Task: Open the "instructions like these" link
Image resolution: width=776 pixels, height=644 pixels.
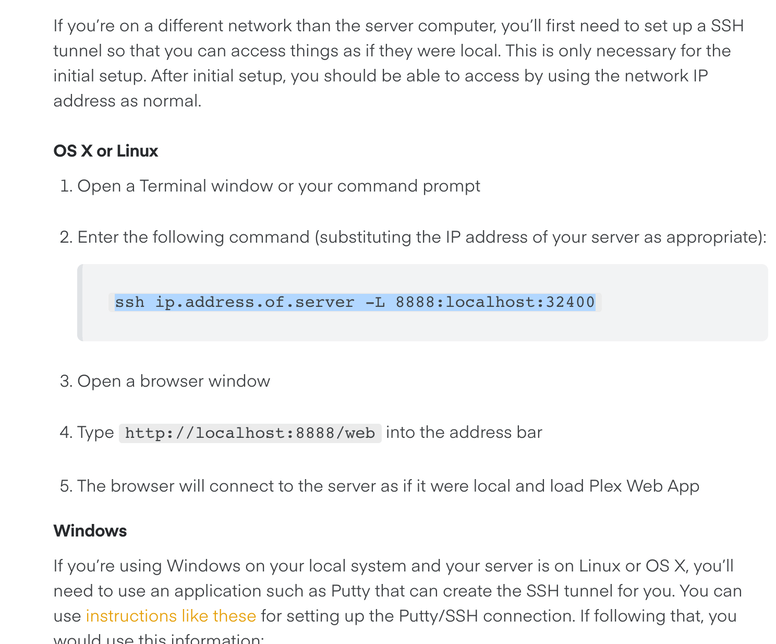Action: (170, 616)
